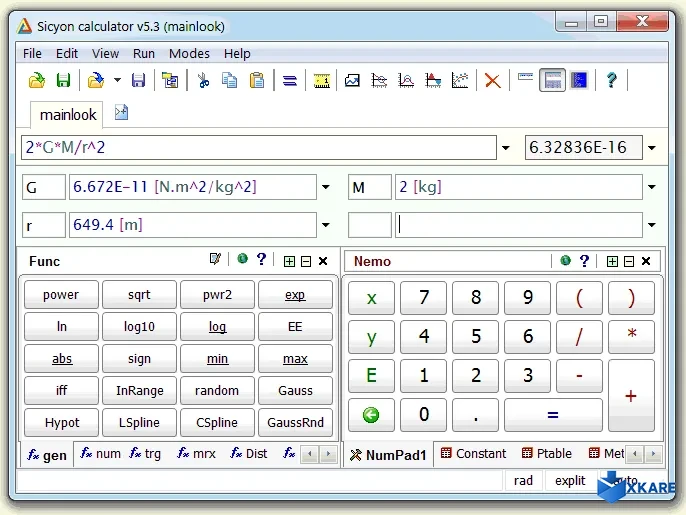Click the blue floppy disk save icon

coord(138,81)
